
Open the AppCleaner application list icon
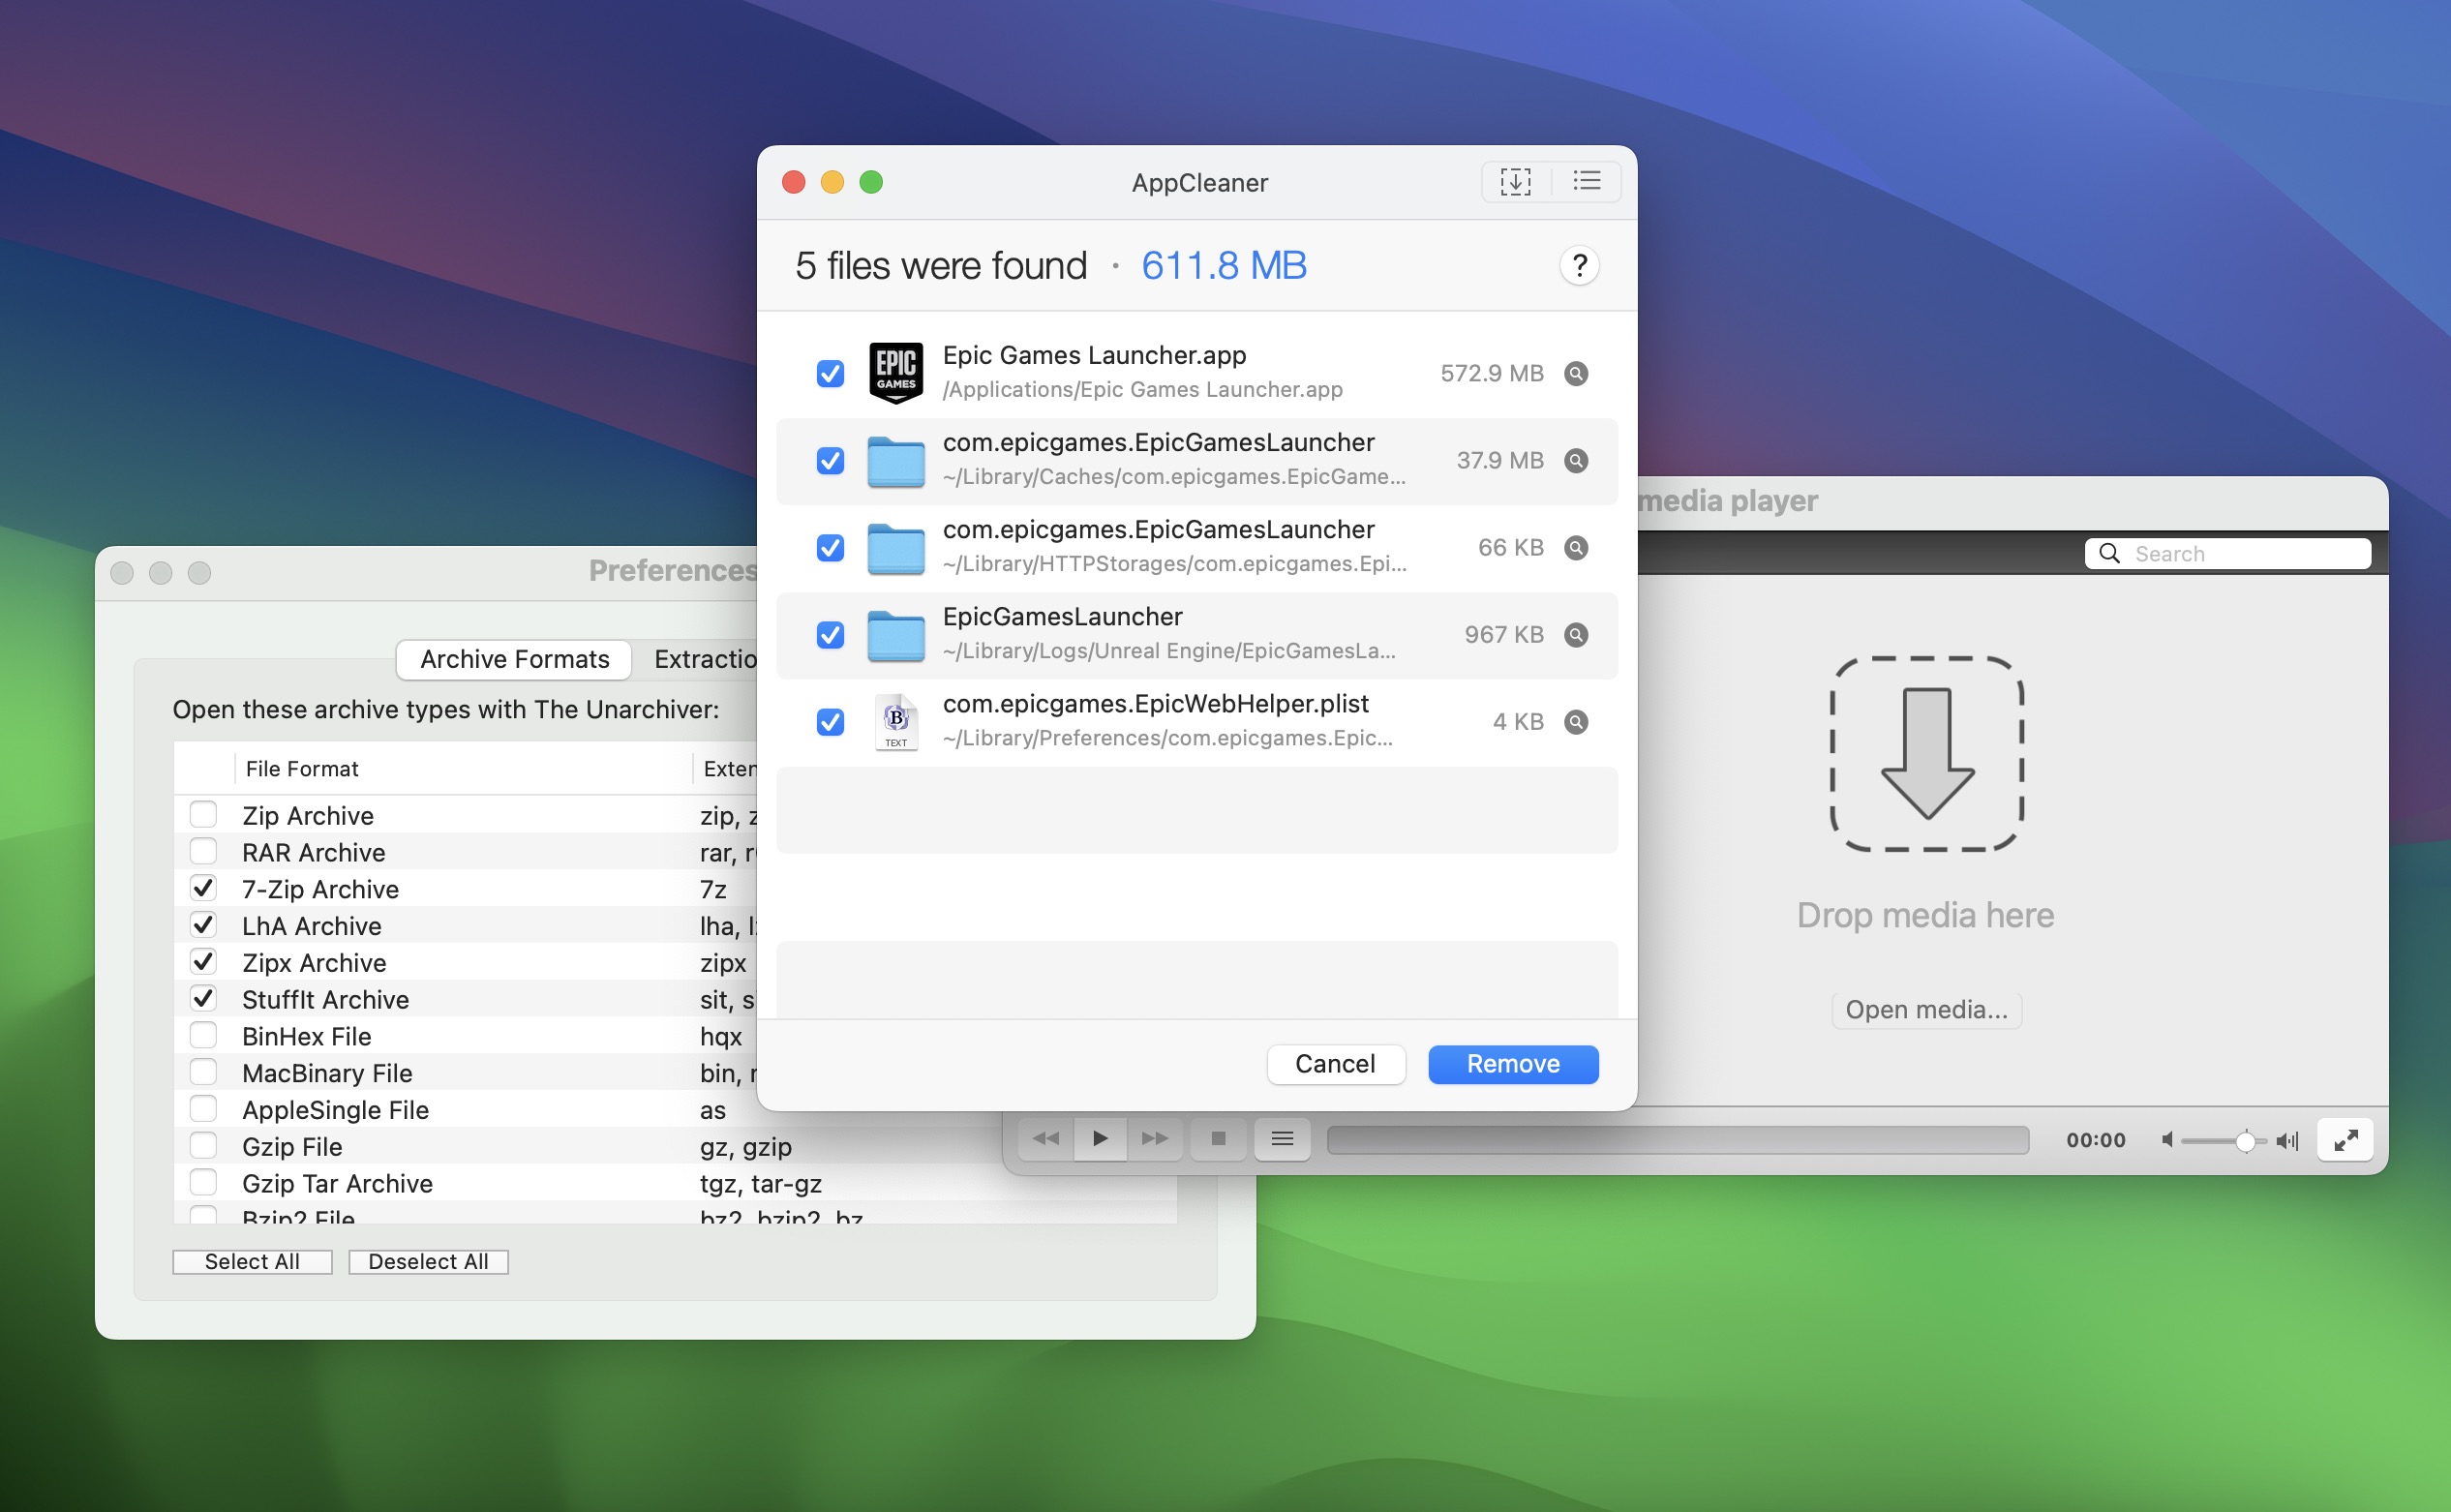point(1586,182)
